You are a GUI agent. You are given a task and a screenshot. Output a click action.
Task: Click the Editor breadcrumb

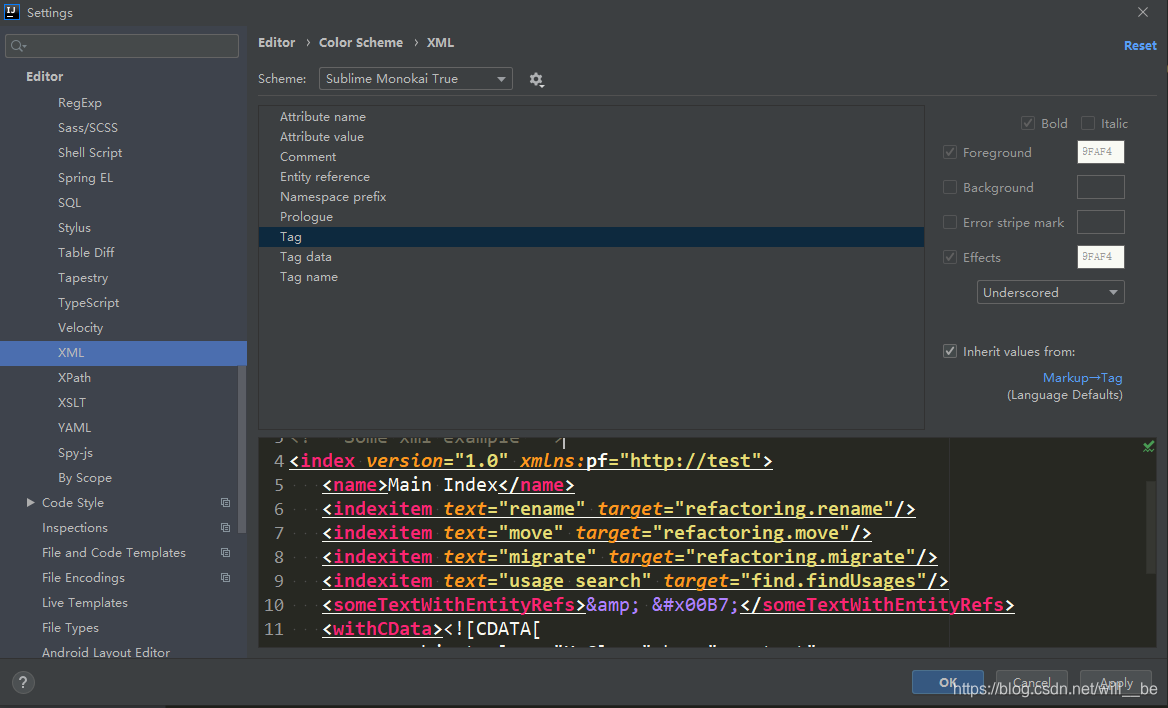(x=276, y=42)
